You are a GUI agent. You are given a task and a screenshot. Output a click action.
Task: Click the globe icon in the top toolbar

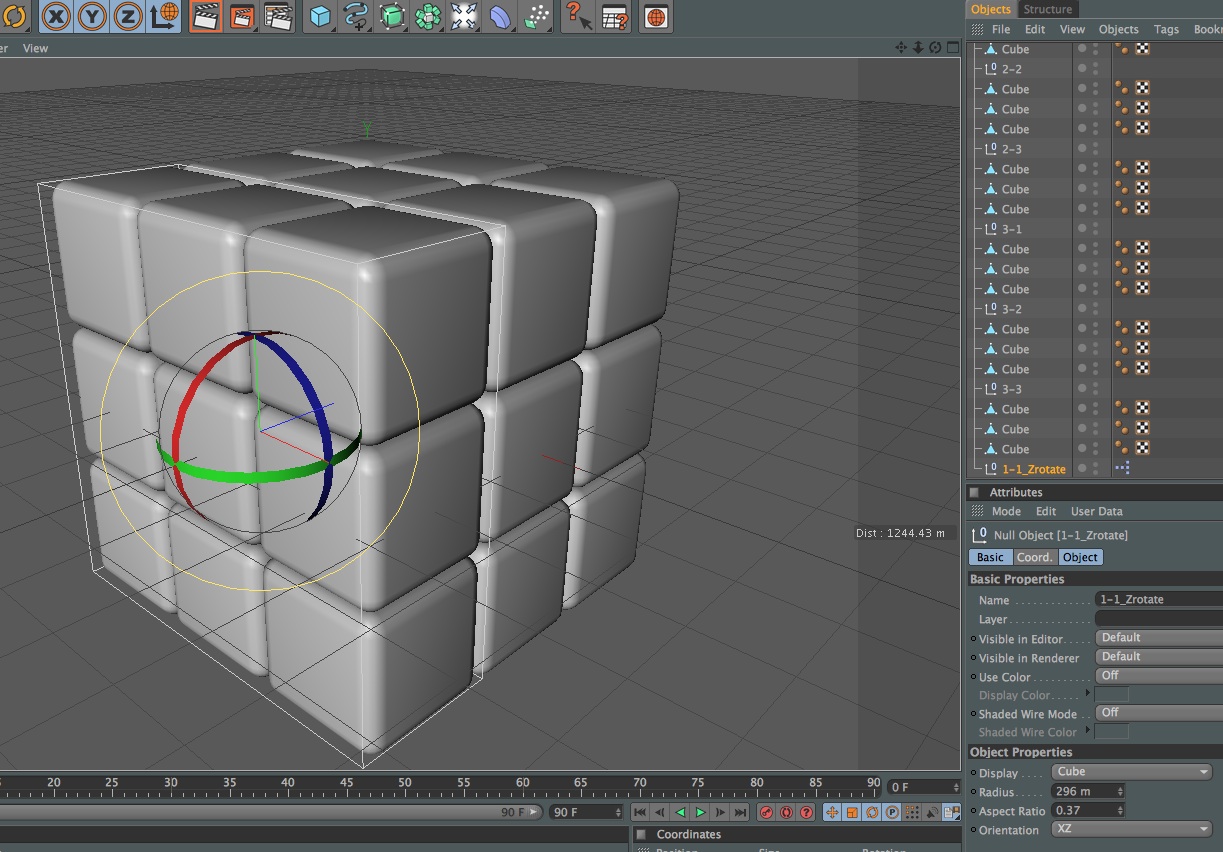[x=656, y=16]
